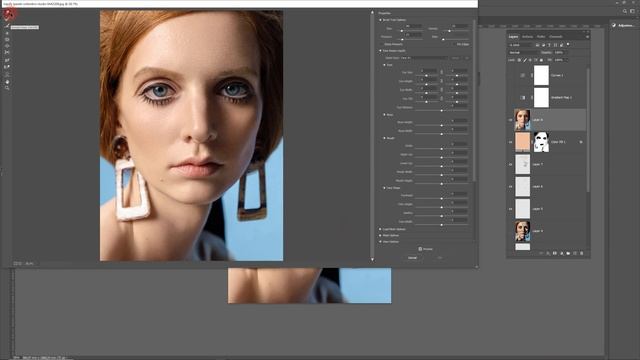This screenshot has height=360, width=640.
Task: Click the face Reset button
Action: coord(455,58)
